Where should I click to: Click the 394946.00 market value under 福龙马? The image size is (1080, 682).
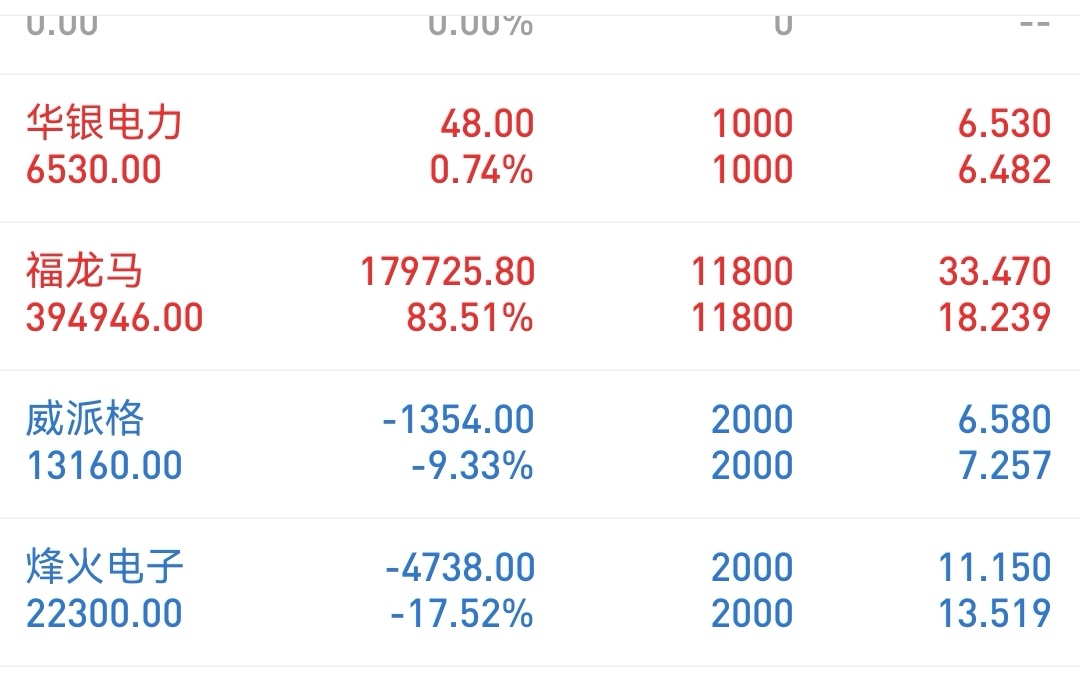click(115, 318)
